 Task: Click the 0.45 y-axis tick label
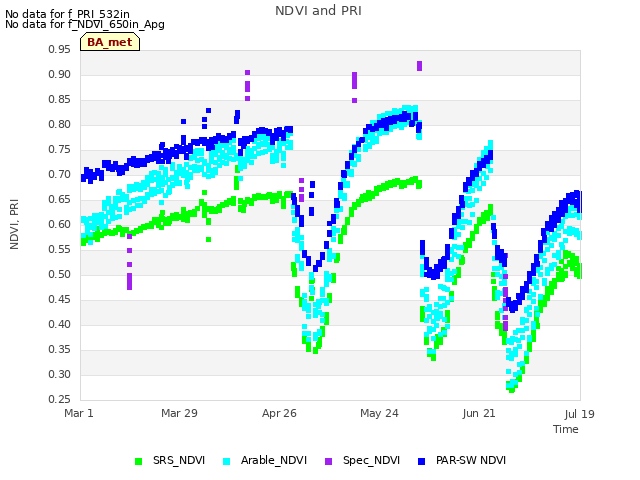(60, 300)
